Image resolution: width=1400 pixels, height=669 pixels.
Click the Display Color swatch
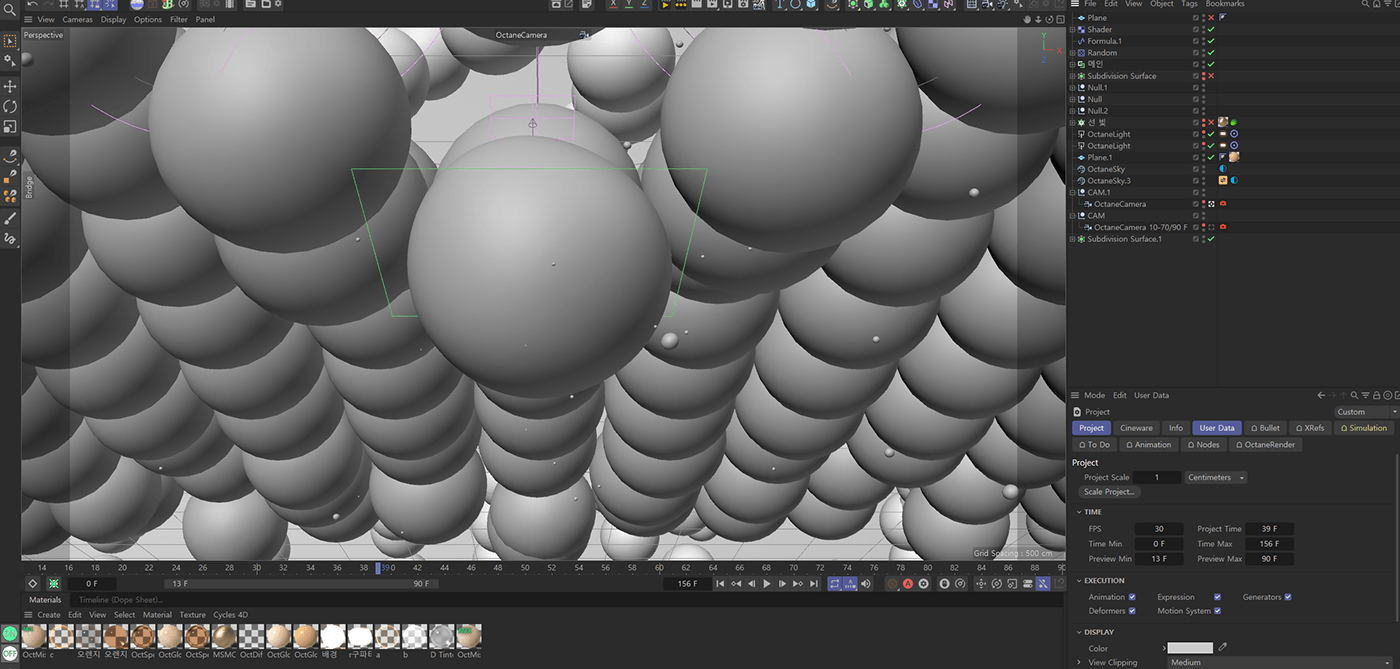(1190, 648)
